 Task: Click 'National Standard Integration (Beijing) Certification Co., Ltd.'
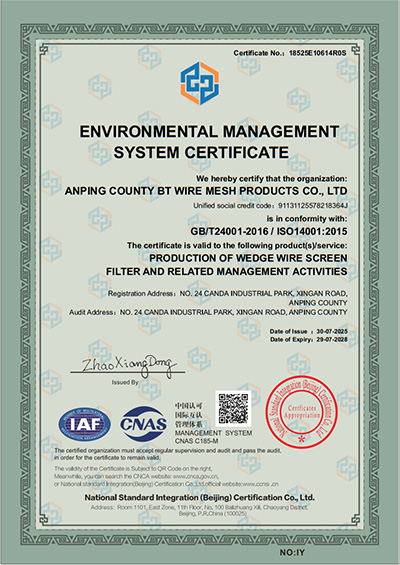pos(200,498)
